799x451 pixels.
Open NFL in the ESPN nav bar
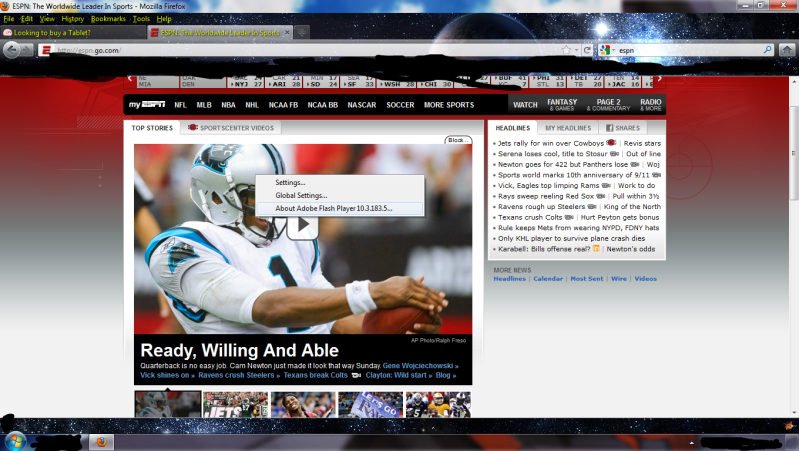[180, 105]
